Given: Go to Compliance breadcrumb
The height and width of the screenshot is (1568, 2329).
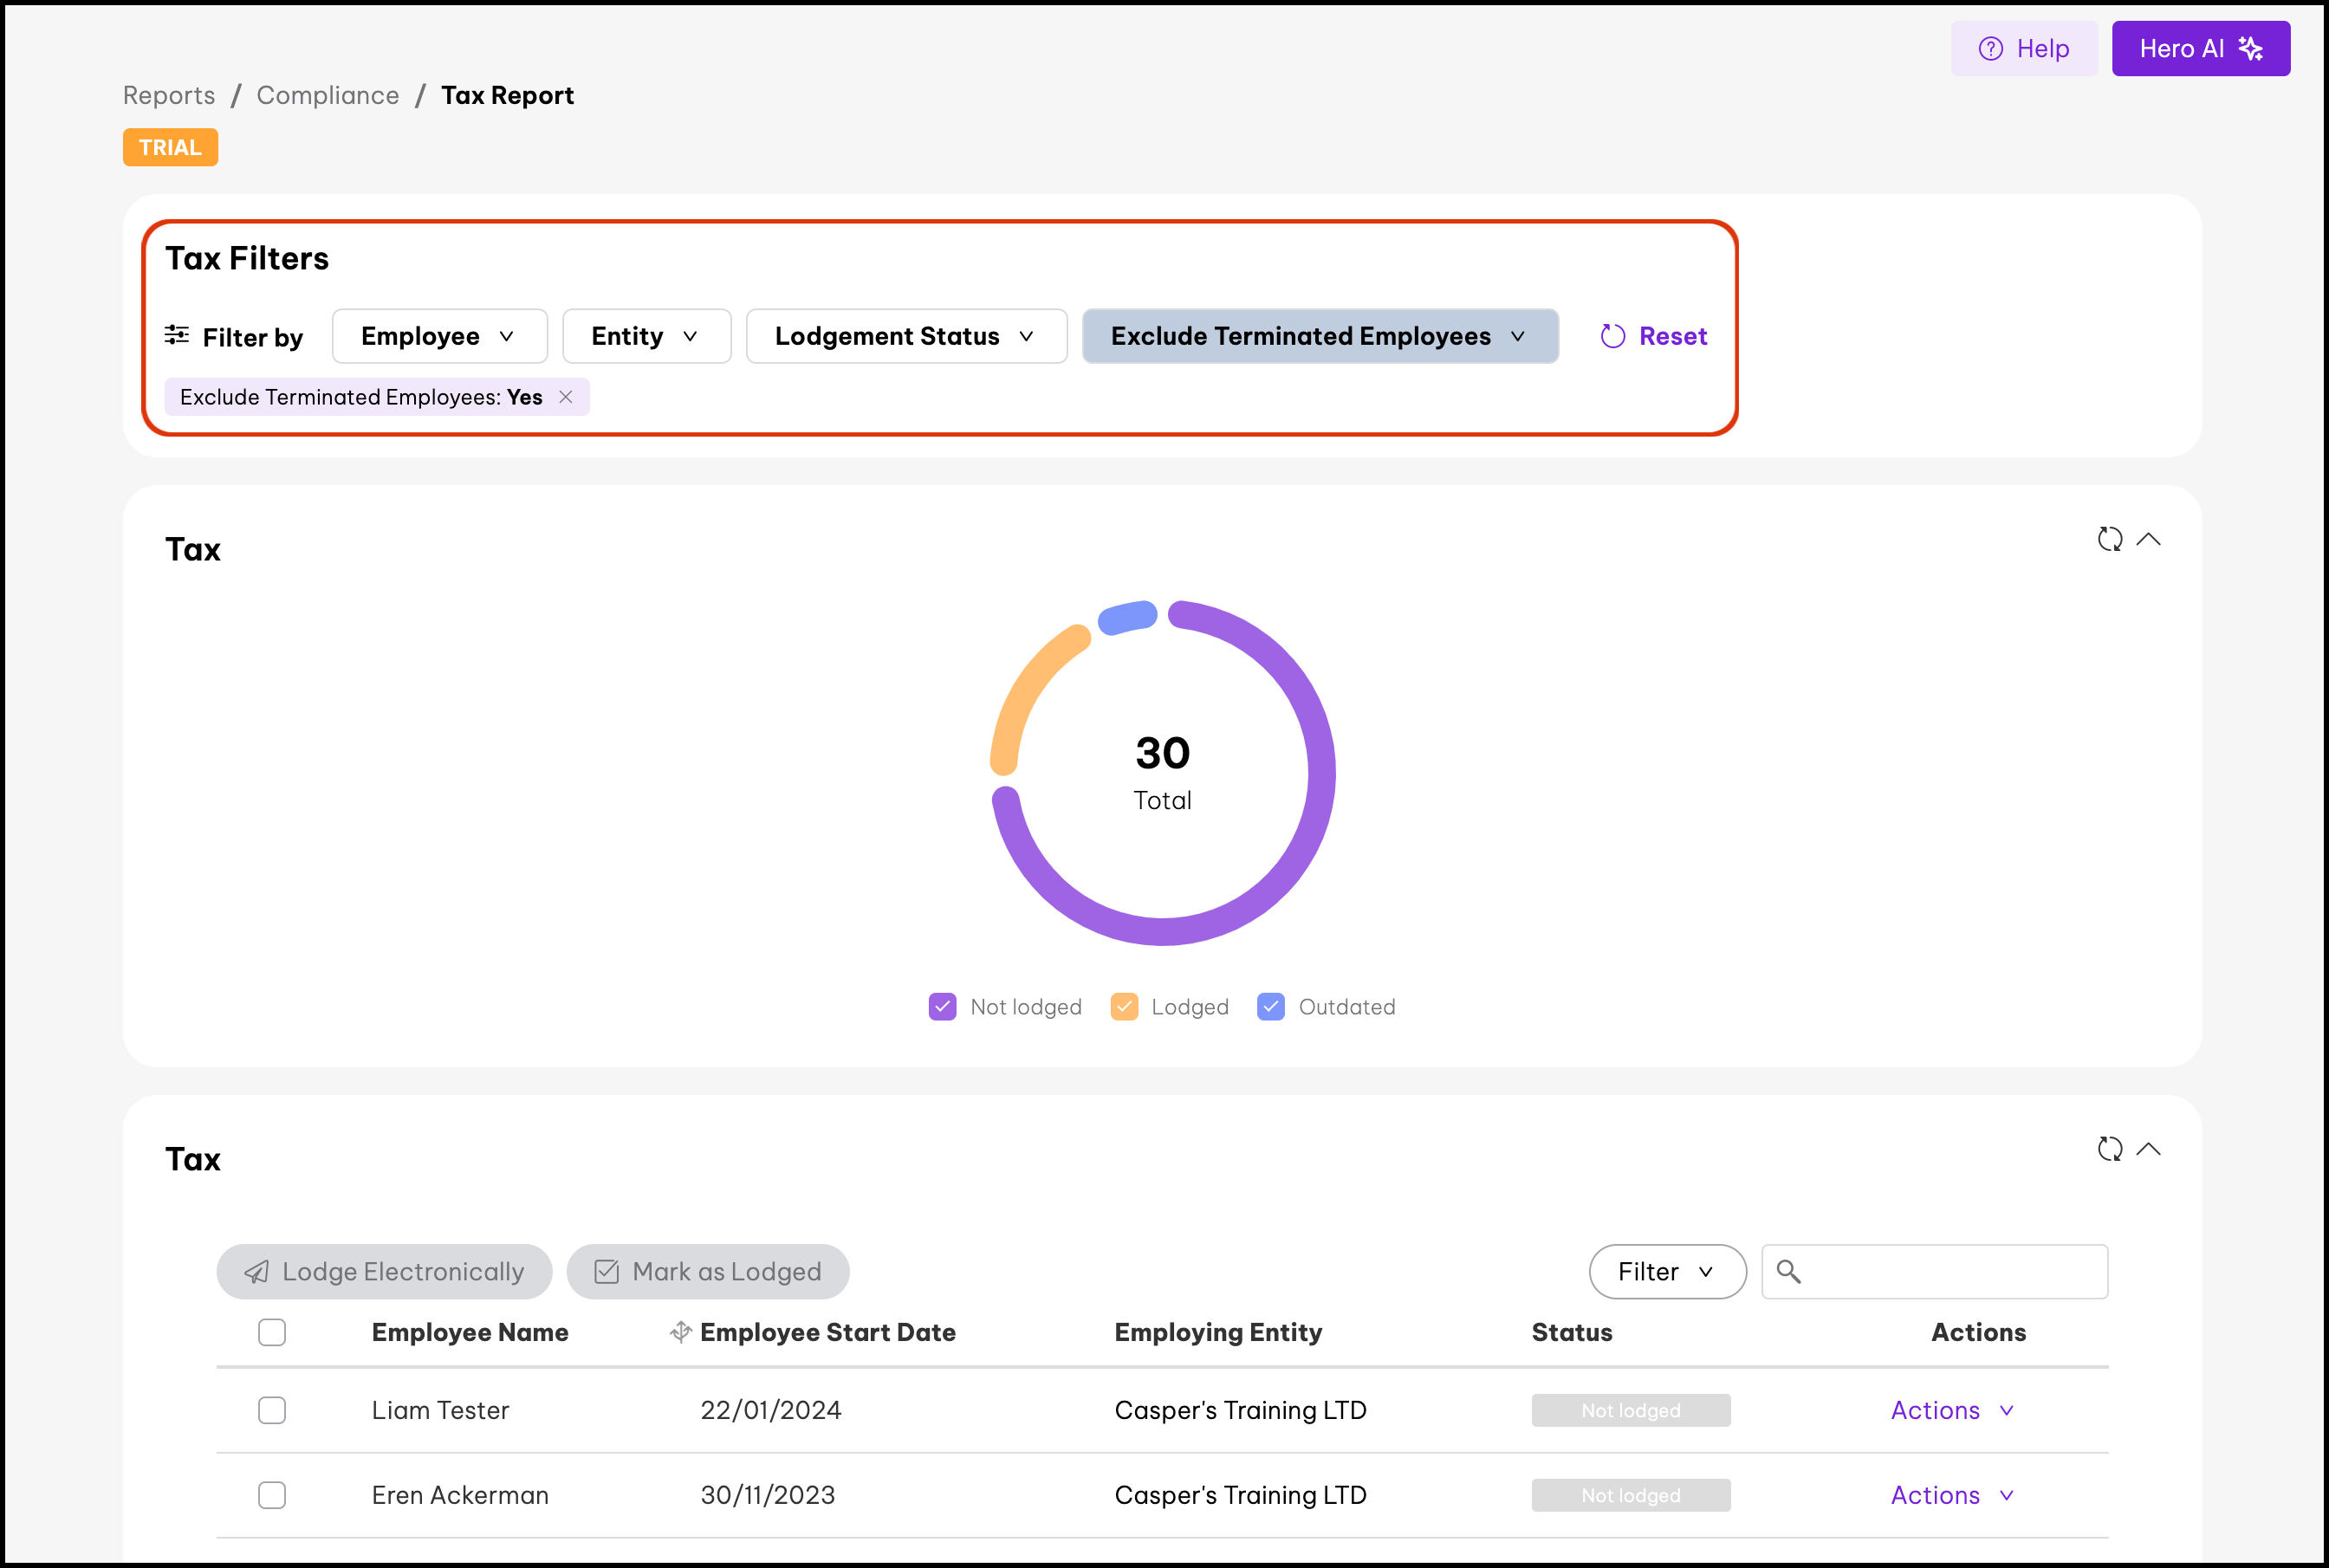Looking at the screenshot, I should [x=328, y=95].
